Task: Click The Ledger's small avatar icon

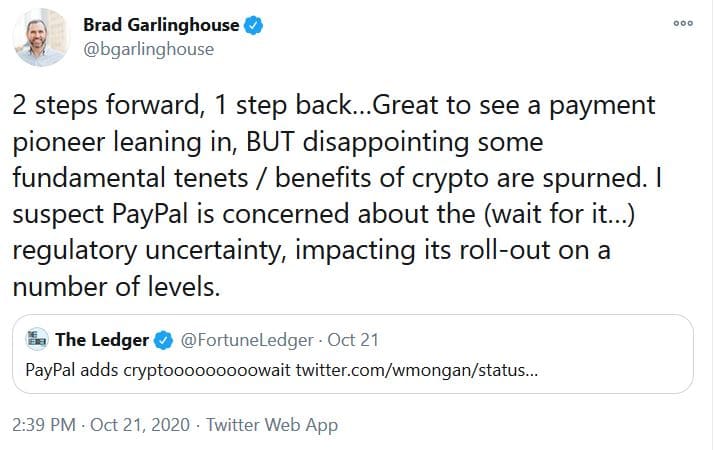Action: click(39, 340)
